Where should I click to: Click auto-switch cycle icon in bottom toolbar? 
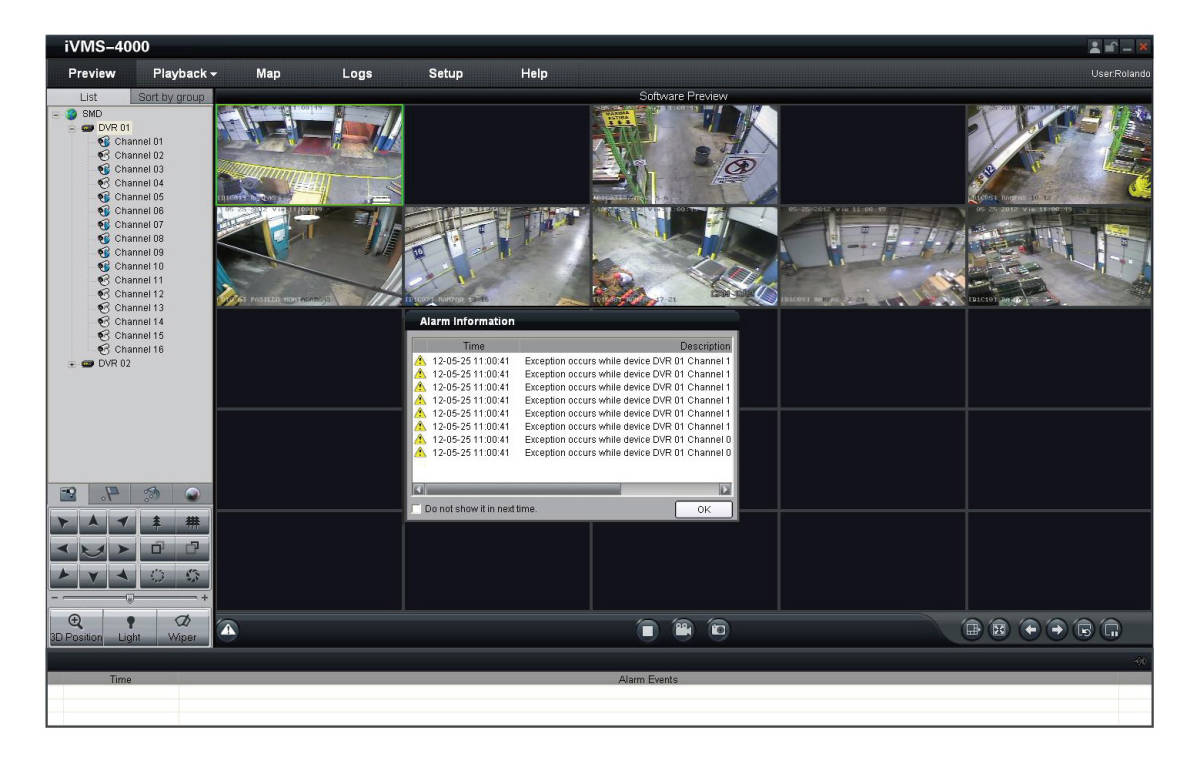pos(1084,629)
